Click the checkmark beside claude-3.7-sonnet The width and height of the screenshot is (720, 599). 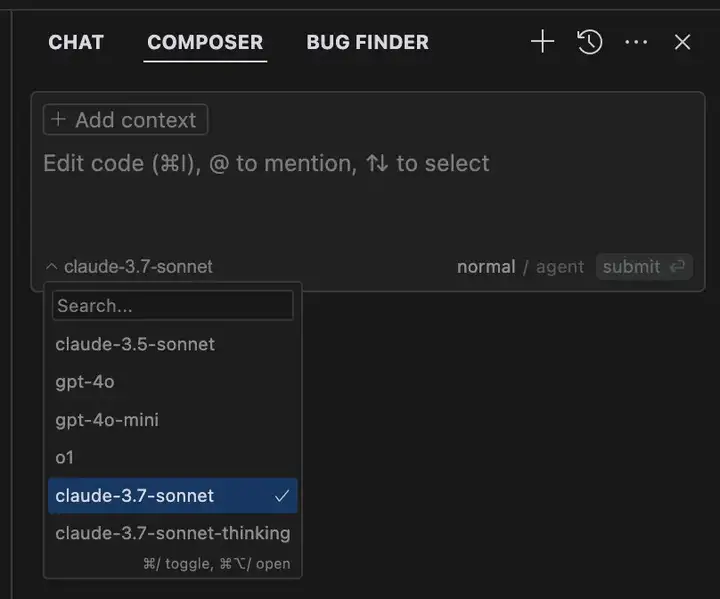[x=282, y=496]
